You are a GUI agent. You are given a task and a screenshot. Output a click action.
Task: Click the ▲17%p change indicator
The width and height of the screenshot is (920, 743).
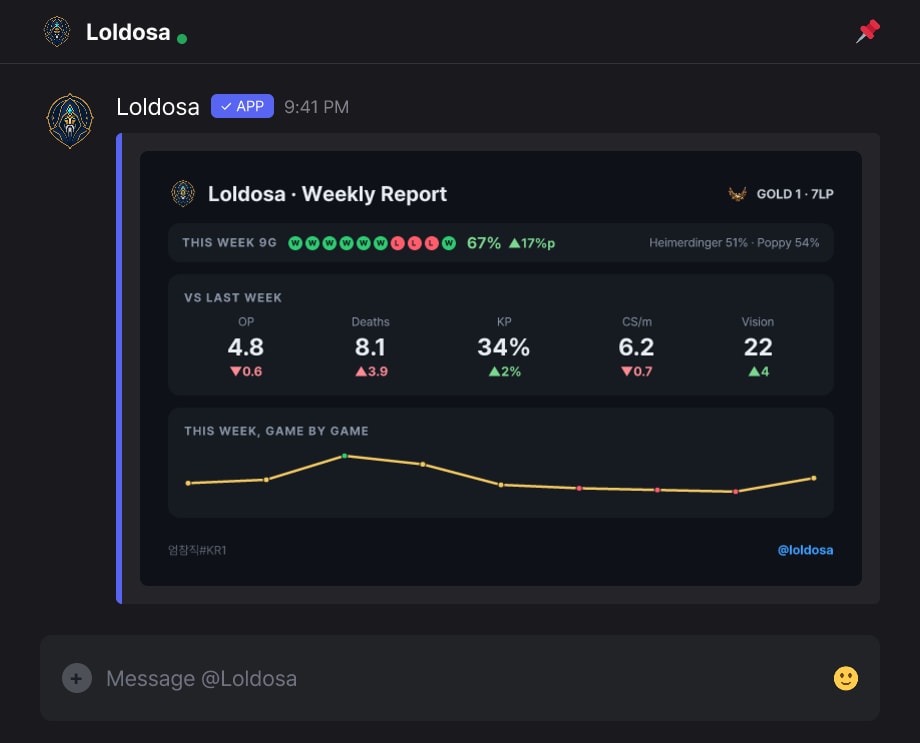pyautogui.click(x=532, y=243)
